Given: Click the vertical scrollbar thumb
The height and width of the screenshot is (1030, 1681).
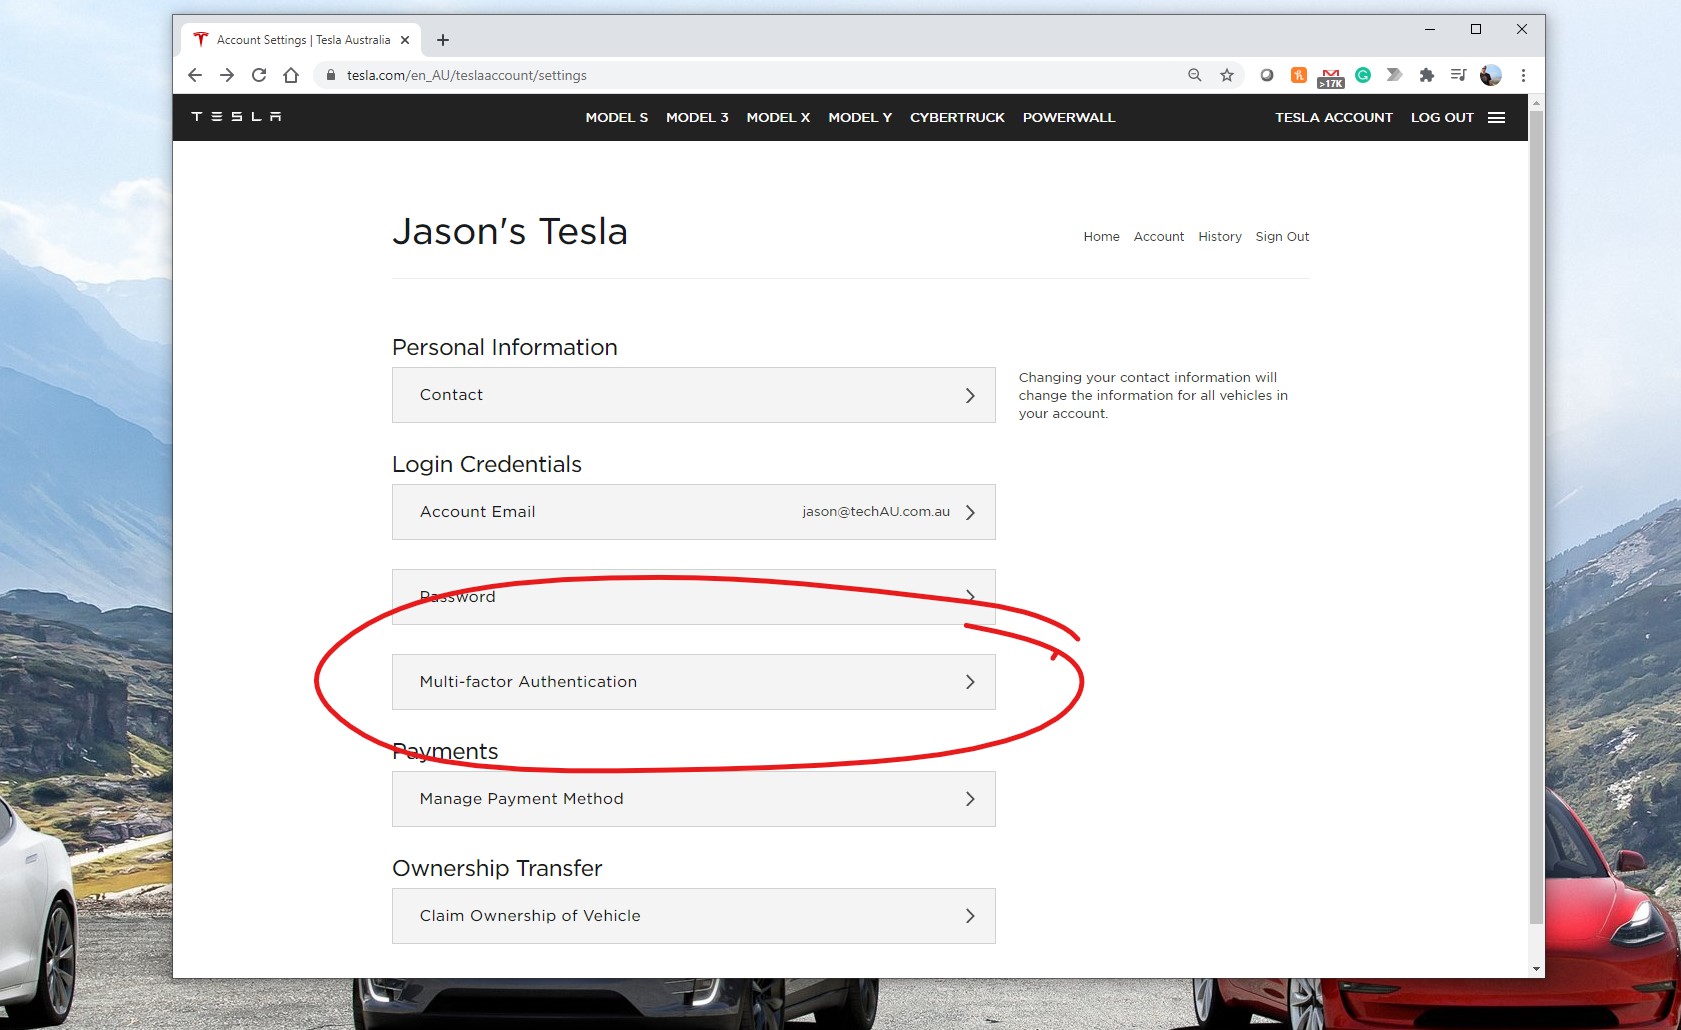Looking at the screenshot, I should click(x=1536, y=518).
